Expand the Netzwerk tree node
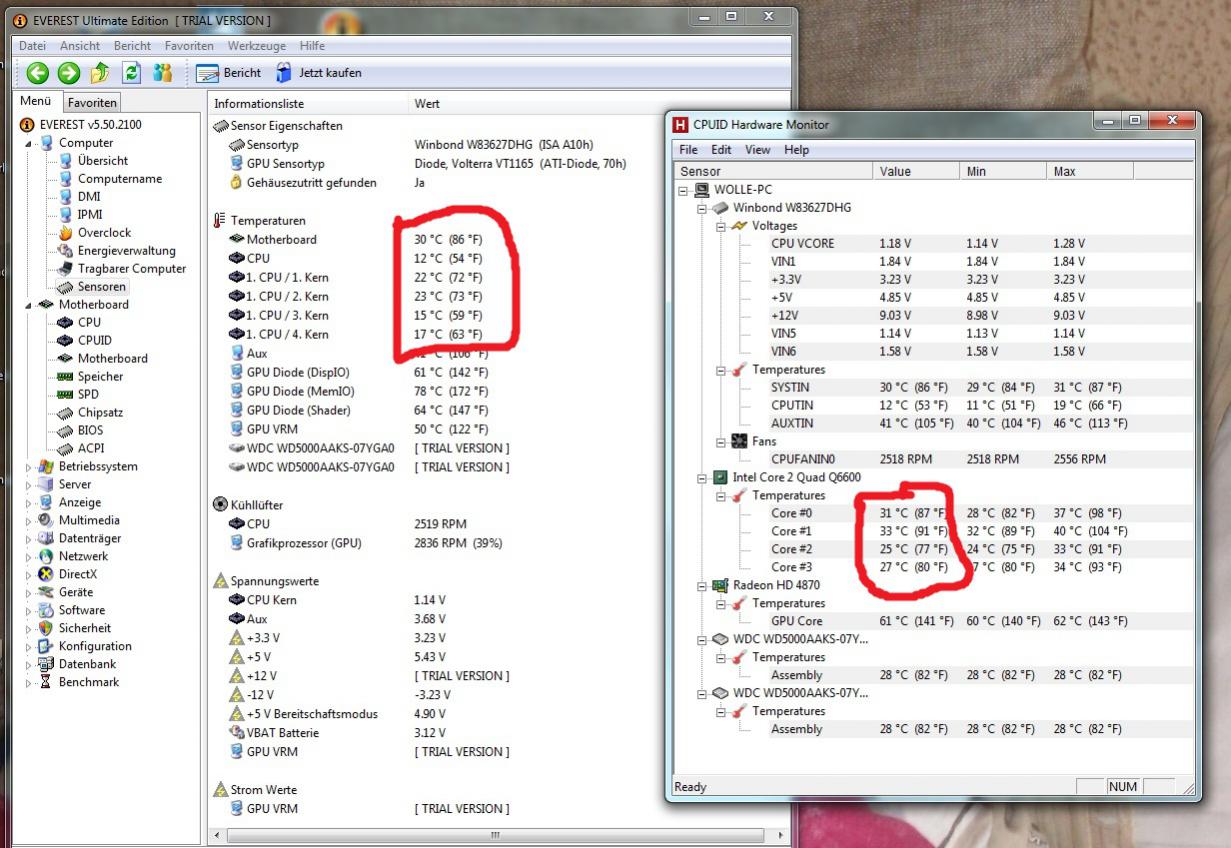 [x=29, y=557]
